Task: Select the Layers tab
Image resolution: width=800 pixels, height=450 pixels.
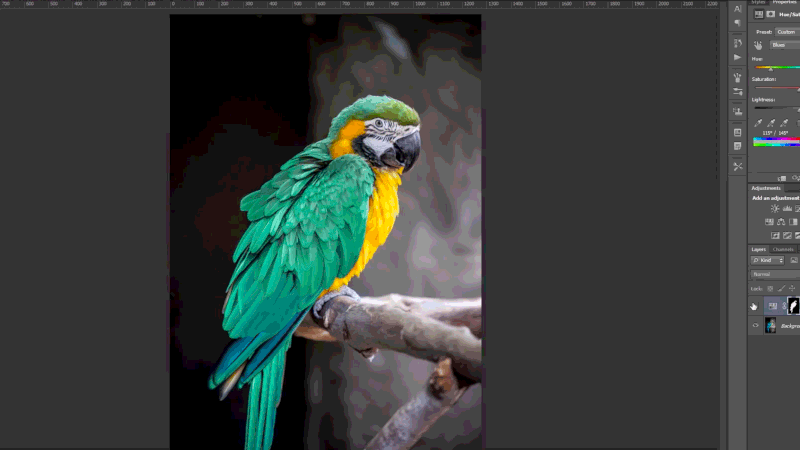Action: (x=759, y=249)
